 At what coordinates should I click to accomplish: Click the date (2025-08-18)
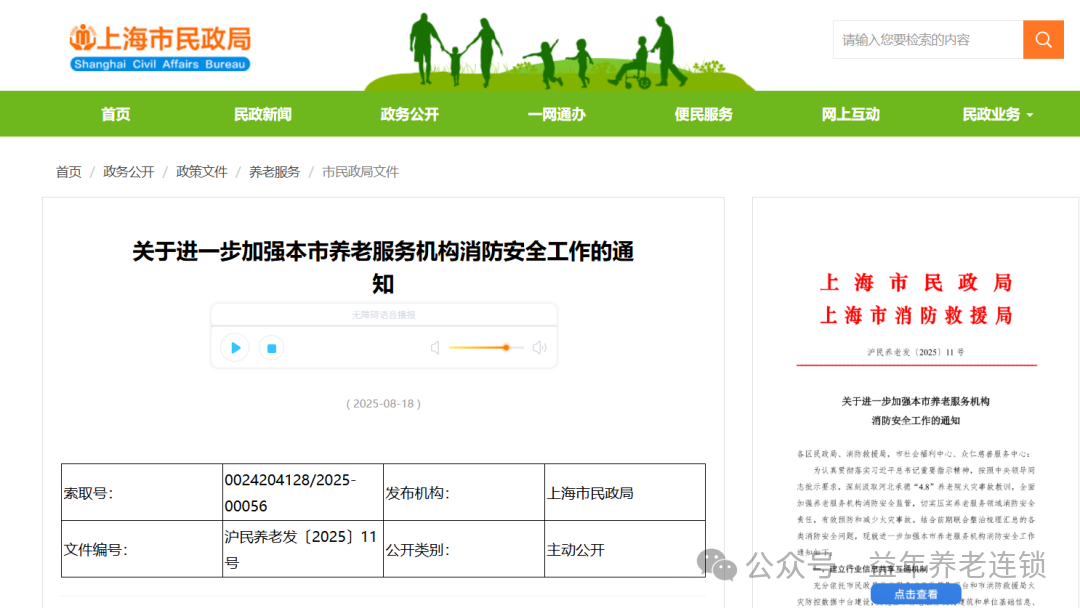pyautogui.click(x=383, y=403)
